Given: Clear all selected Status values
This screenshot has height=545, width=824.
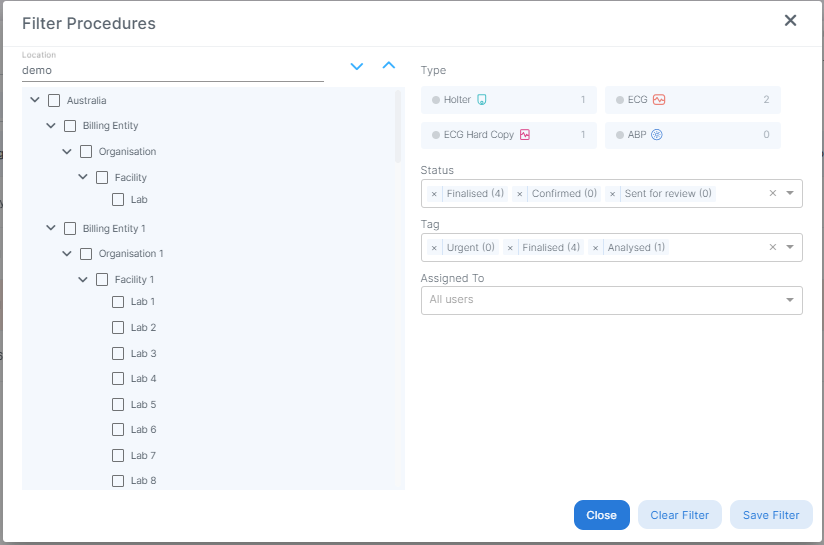Looking at the screenshot, I should (772, 194).
